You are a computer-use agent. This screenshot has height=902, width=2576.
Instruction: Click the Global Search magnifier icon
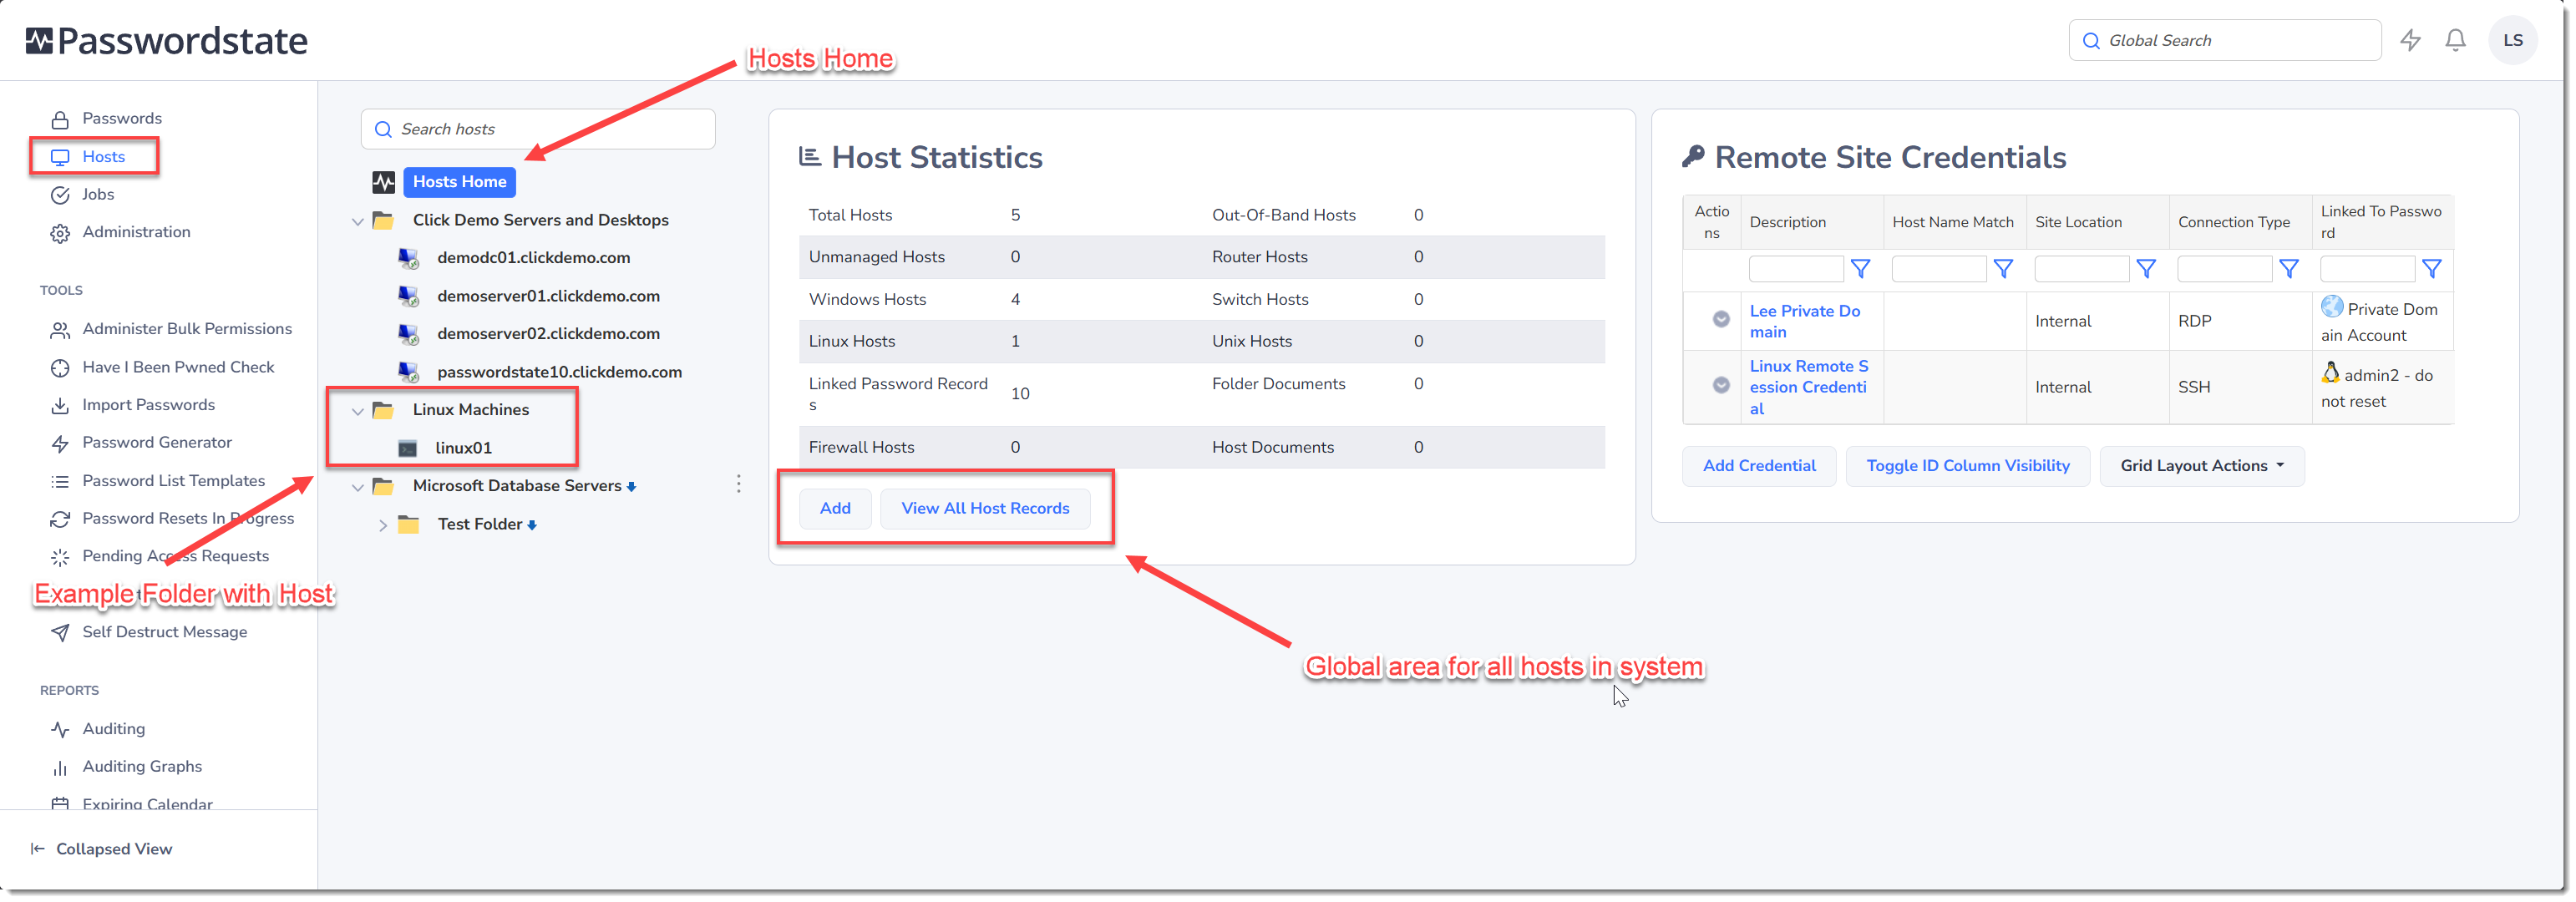(2091, 41)
